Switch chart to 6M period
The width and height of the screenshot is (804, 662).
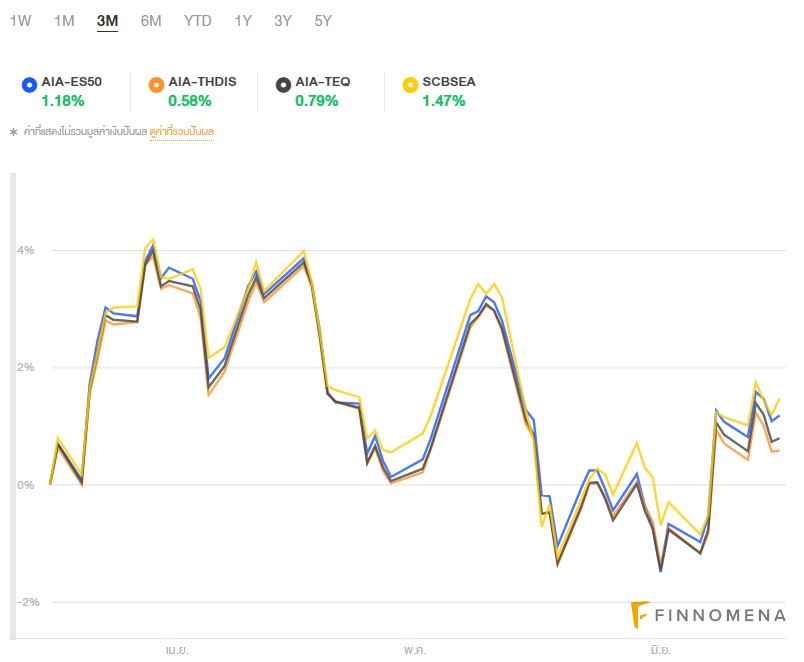(x=151, y=20)
